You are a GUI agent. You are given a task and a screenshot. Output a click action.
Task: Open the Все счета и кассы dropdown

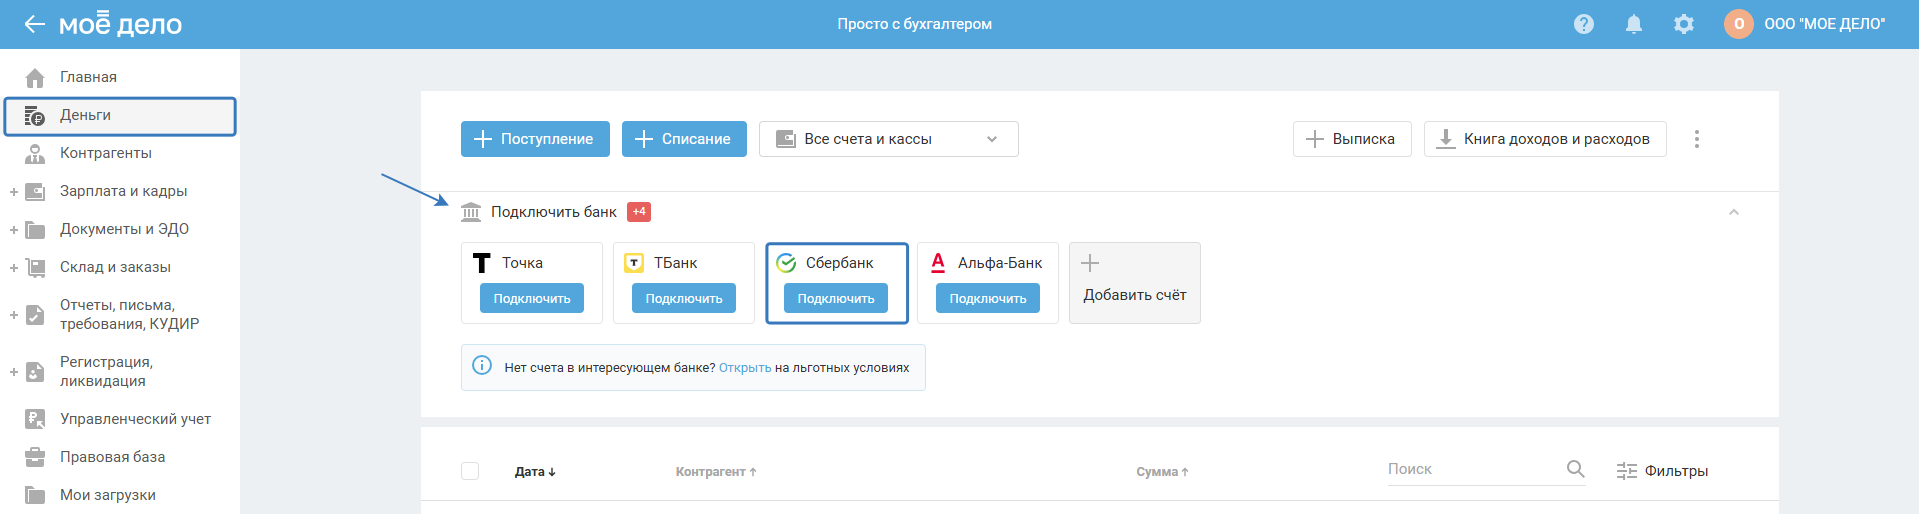[x=888, y=139]
